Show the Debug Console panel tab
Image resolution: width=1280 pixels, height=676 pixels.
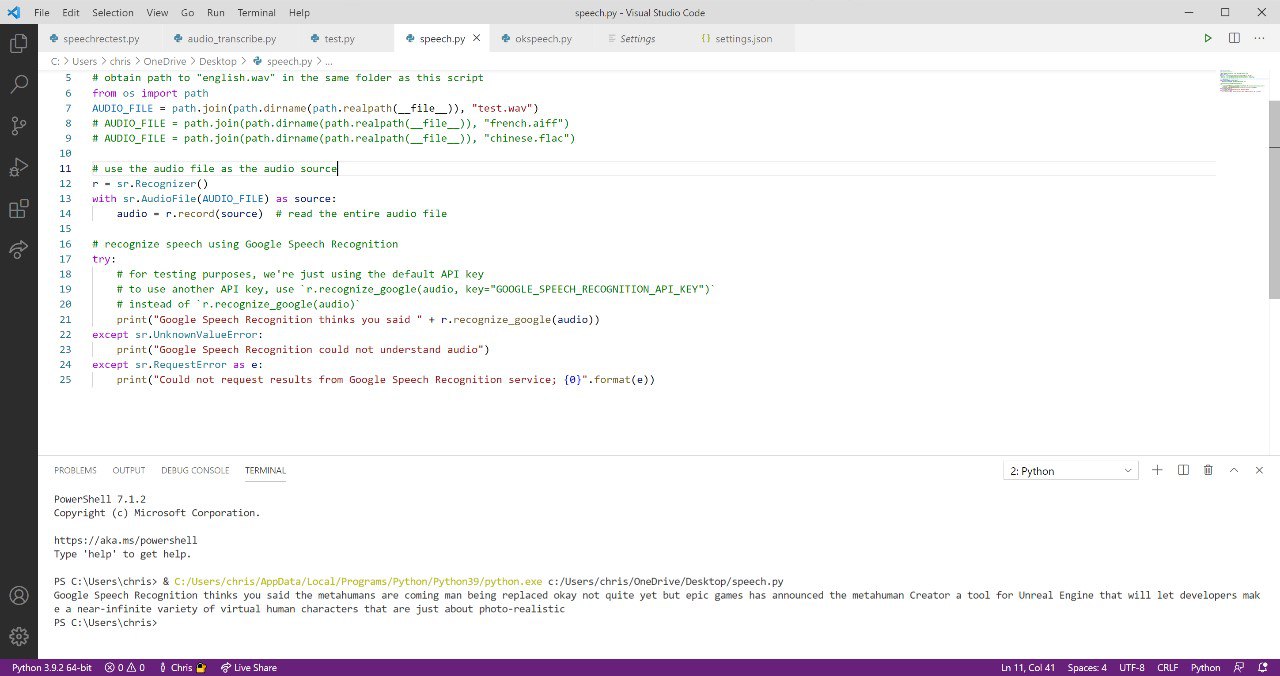point(195,470)
